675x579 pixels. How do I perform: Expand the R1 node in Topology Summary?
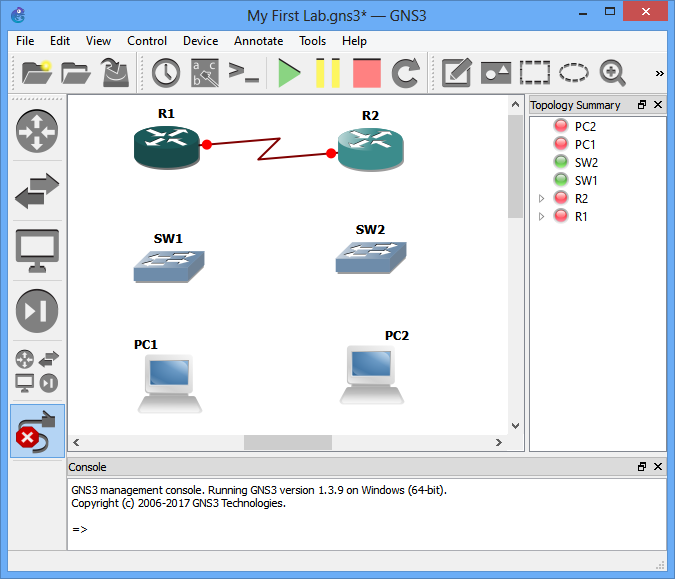click(x=542, y=217)
